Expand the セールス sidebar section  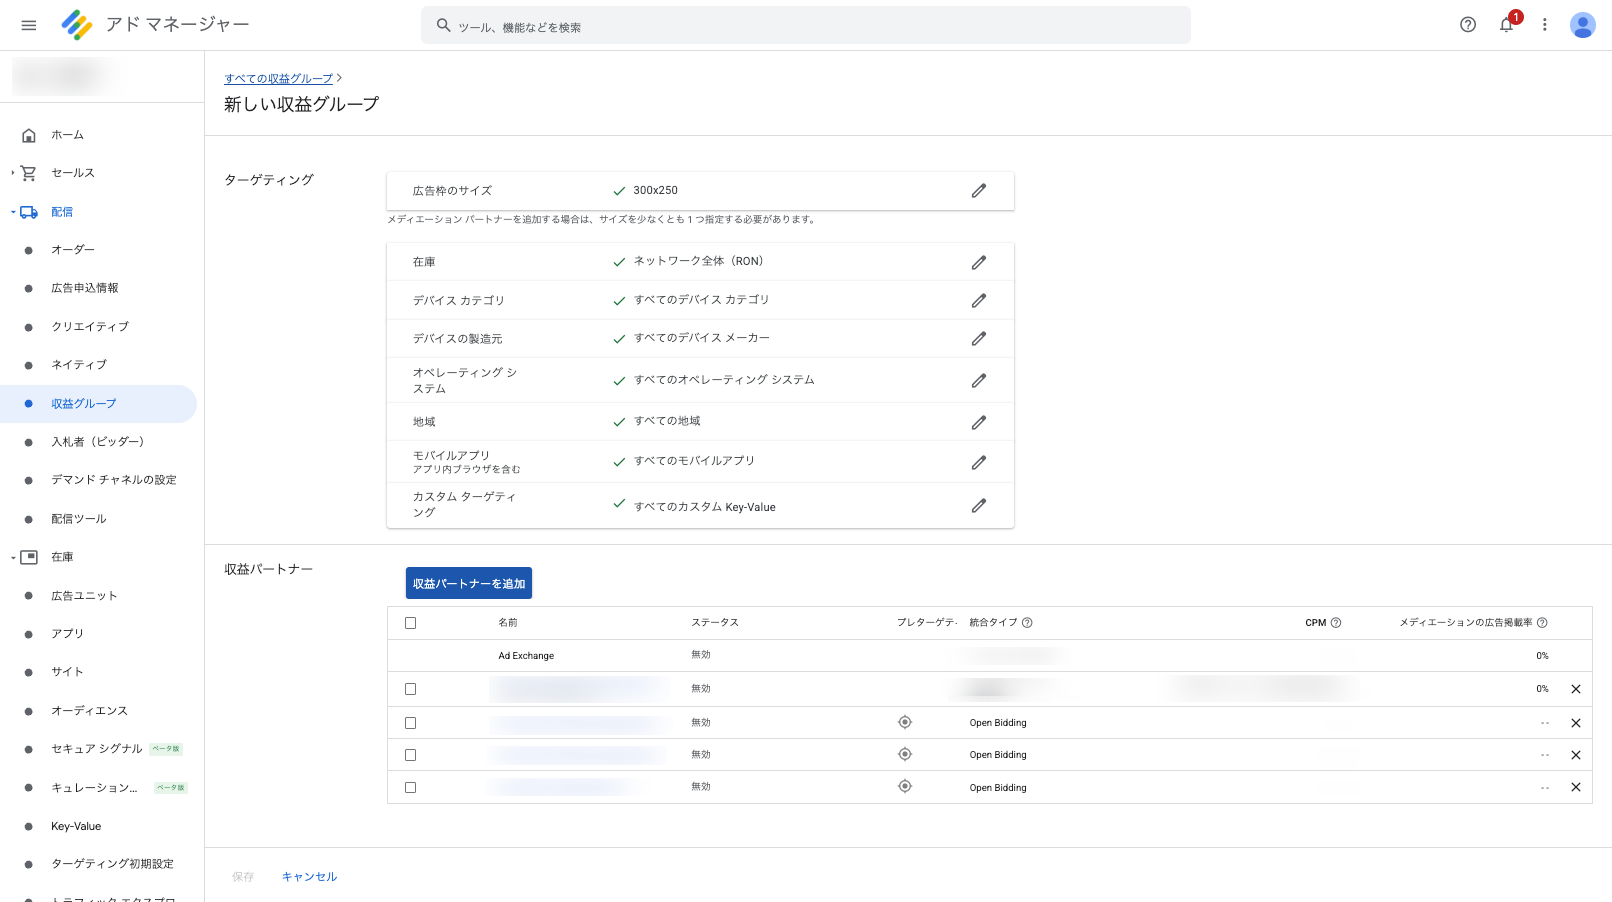coord(13,173)
